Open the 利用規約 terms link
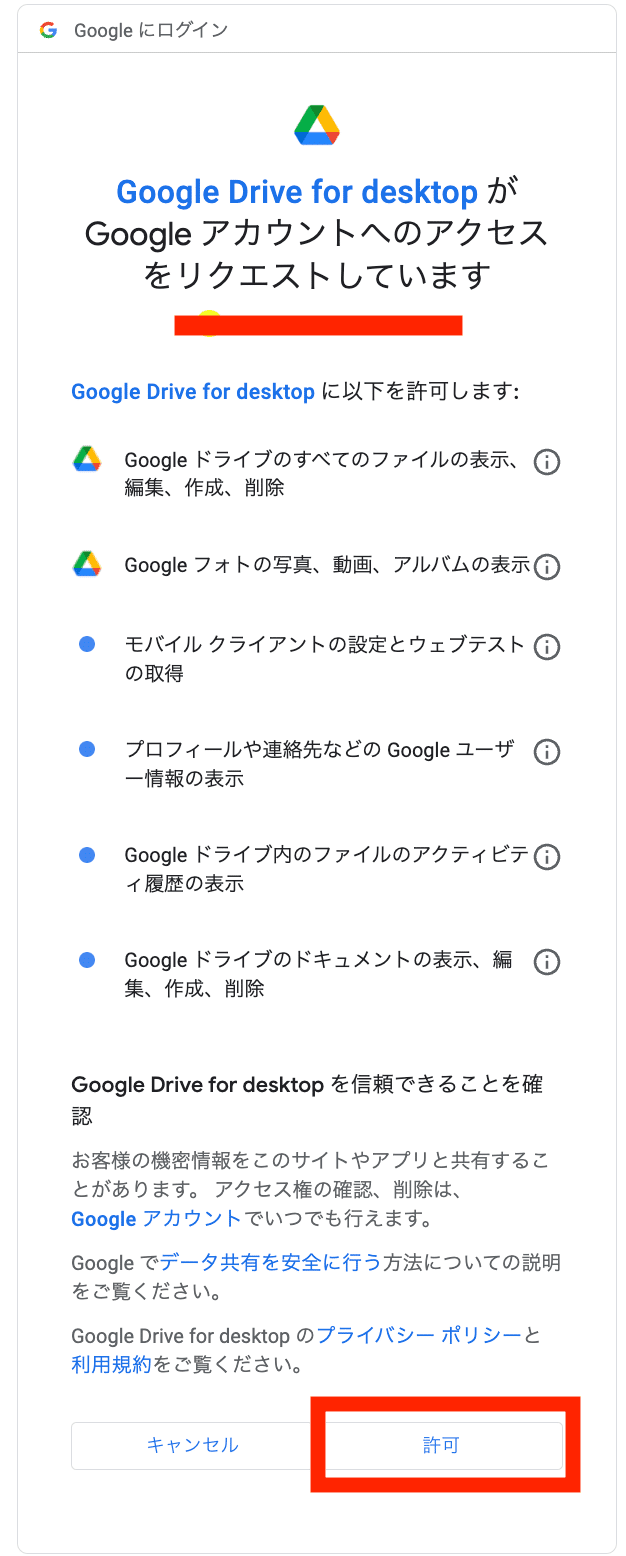 [x=111, y=1364]
